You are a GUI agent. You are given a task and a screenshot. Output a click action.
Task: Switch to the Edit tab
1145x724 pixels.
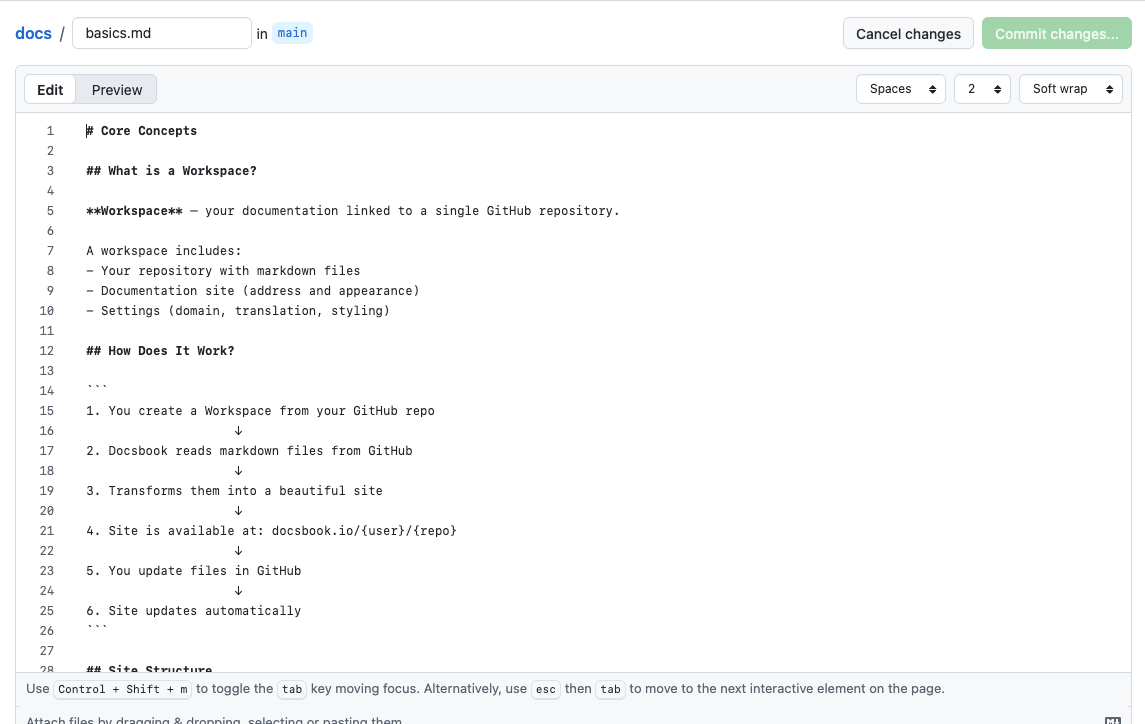[50, 89]
